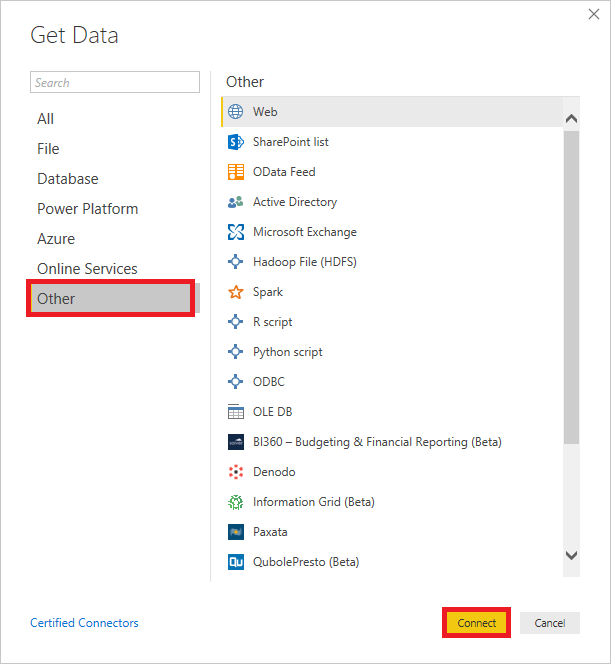Click the Active Directory people icon
The height and width of the screenshot is (664, 611).
point(235,202)
